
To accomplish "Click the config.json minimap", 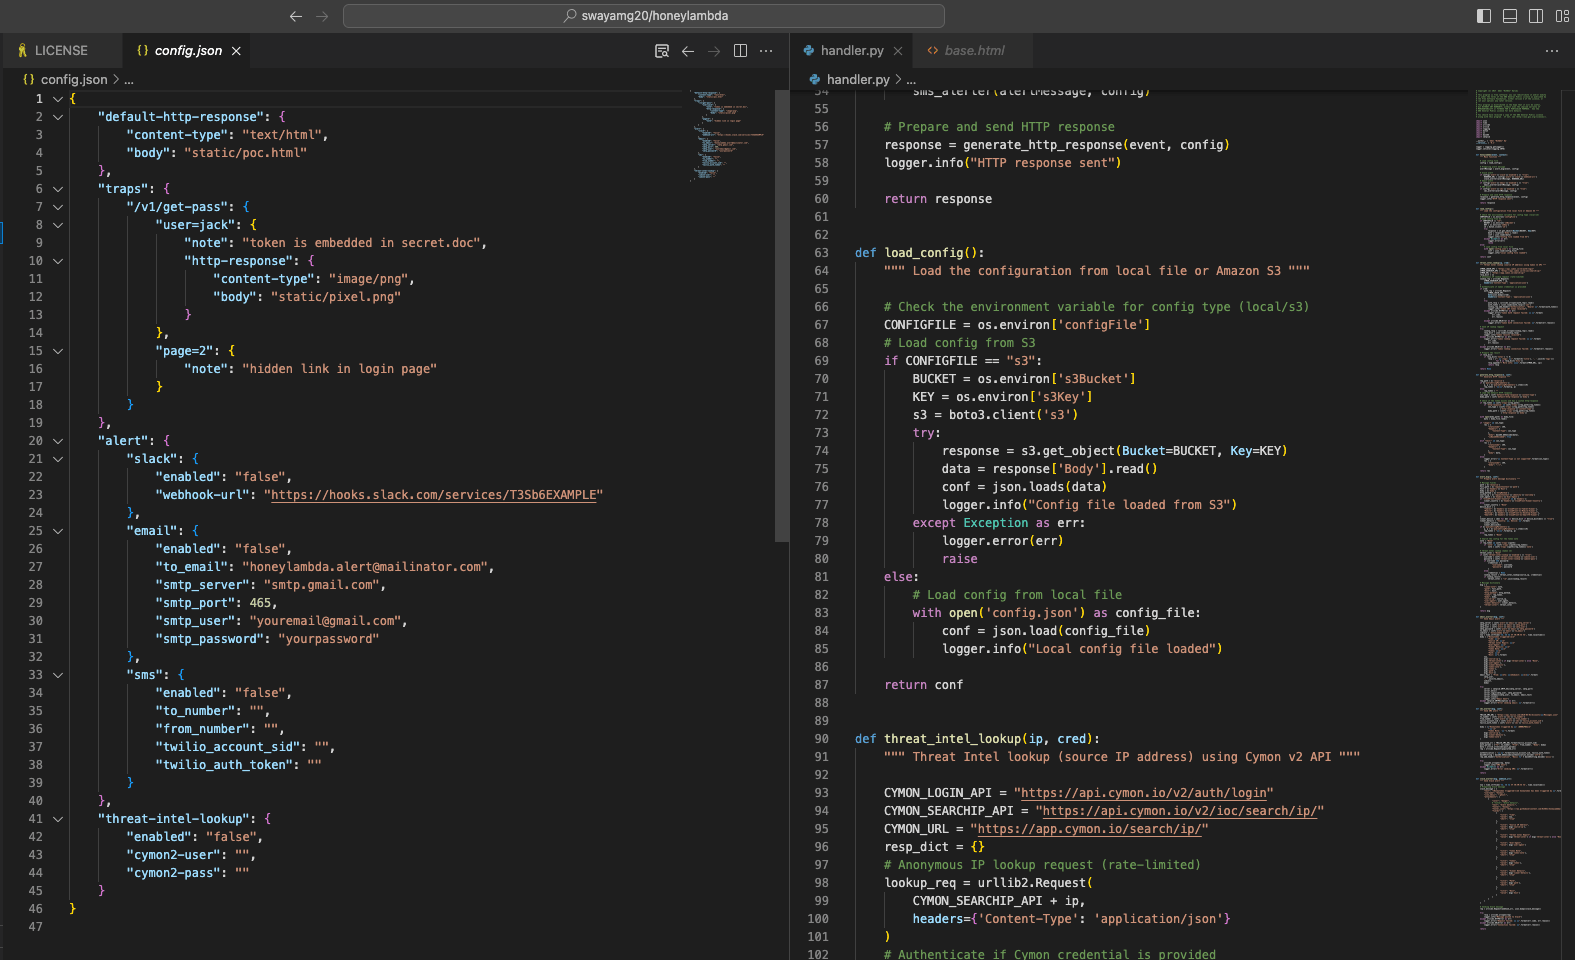I will click(x=729, y=136).
